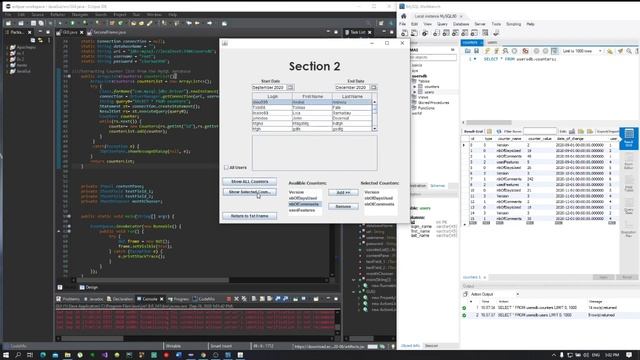
Task: Open the Window menu in Eclipse
Action: click(154, 15)
